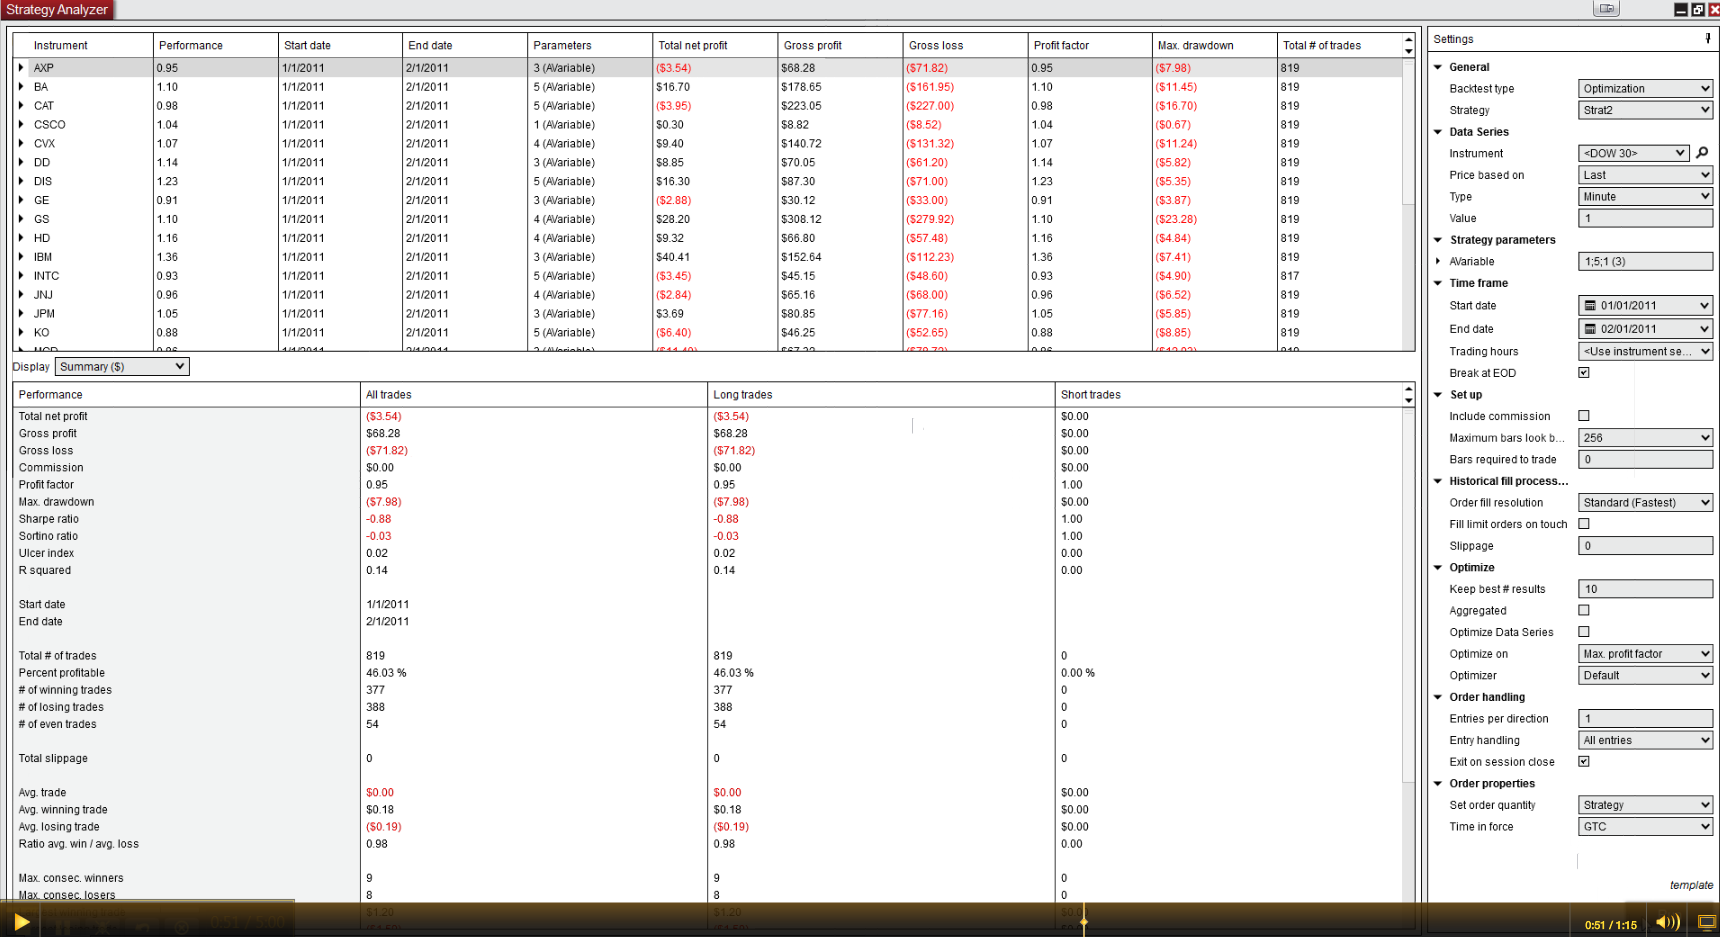Image resolution: width=1720 pixels, height=937 pixels.
Task: Open the Time in force dropdown
Action: click(x=1645, y=827)
